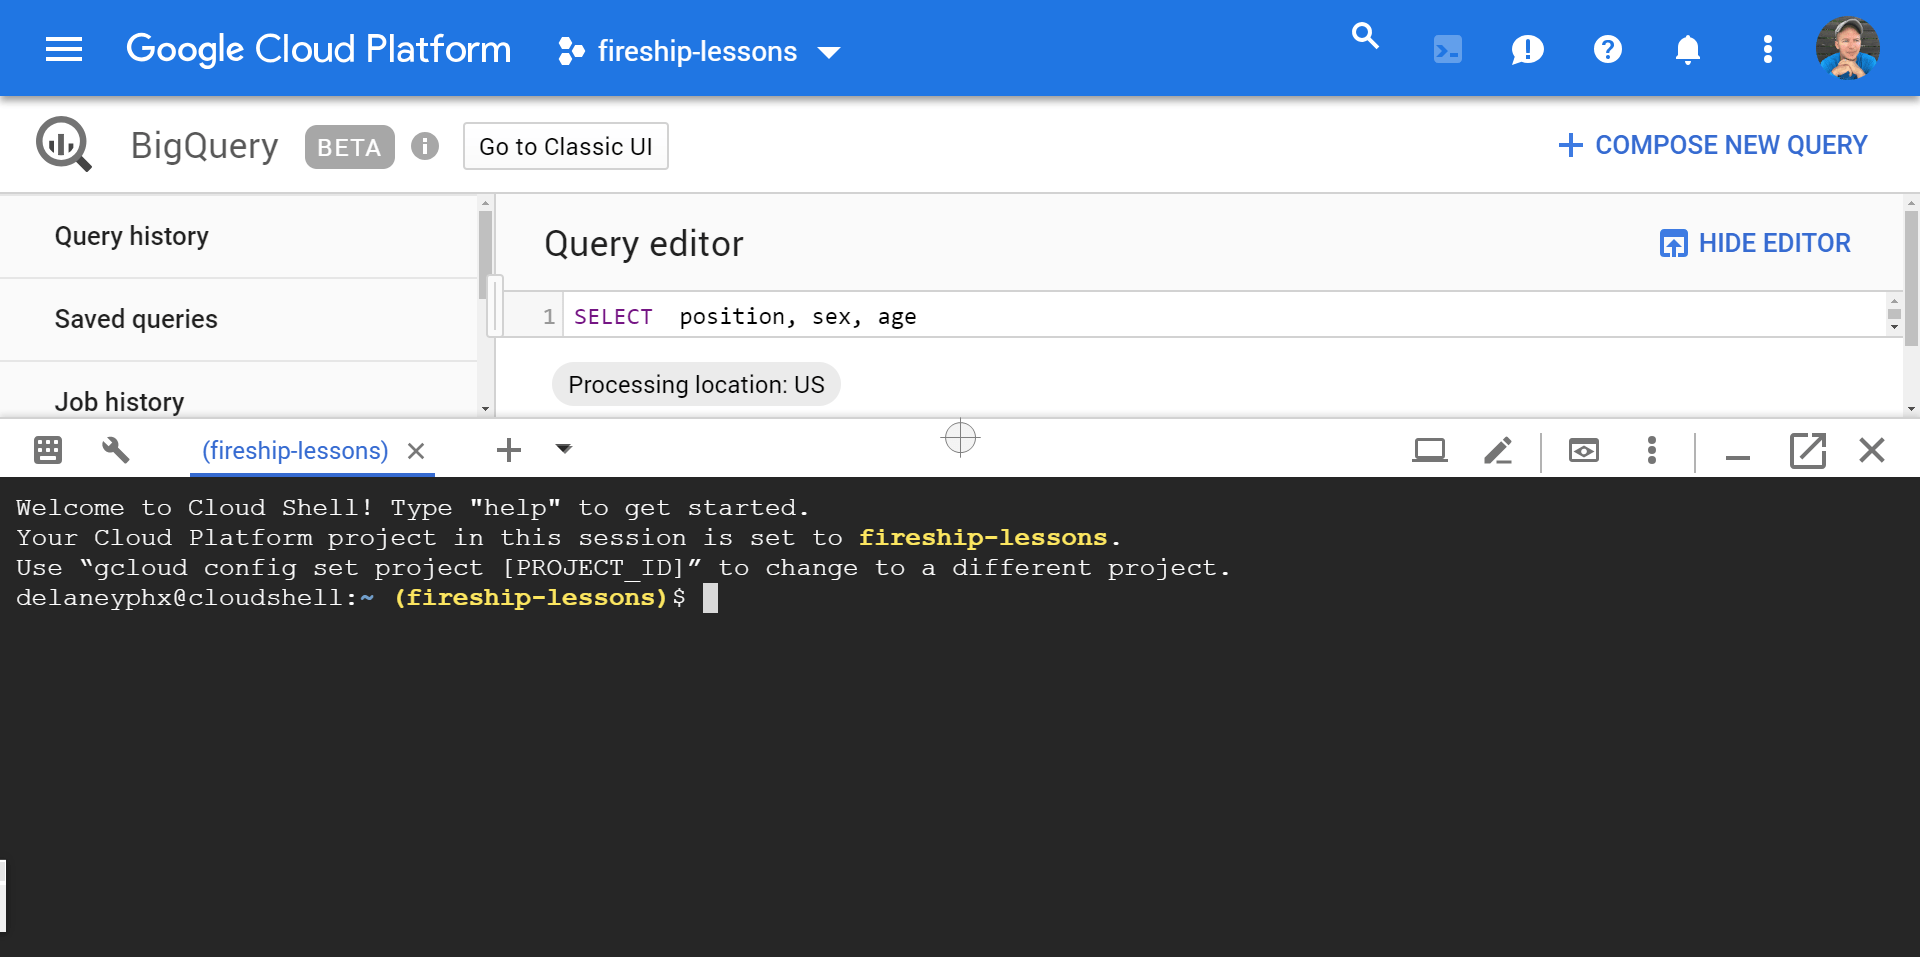
Task: Open the Cloud Shell keyboard shortcuts icon
Action: [46, 450]
